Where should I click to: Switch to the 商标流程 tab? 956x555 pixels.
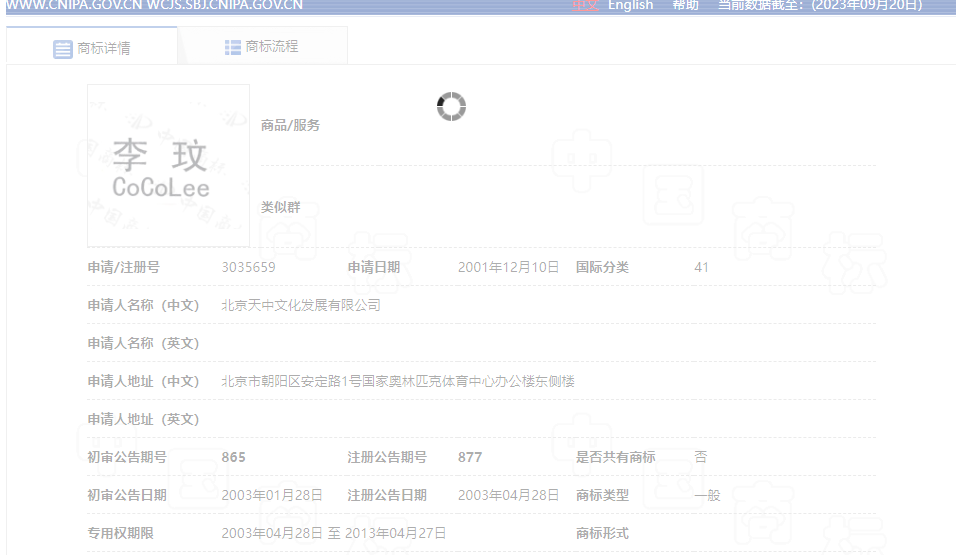pyautogui.click(x=262, y=46)
